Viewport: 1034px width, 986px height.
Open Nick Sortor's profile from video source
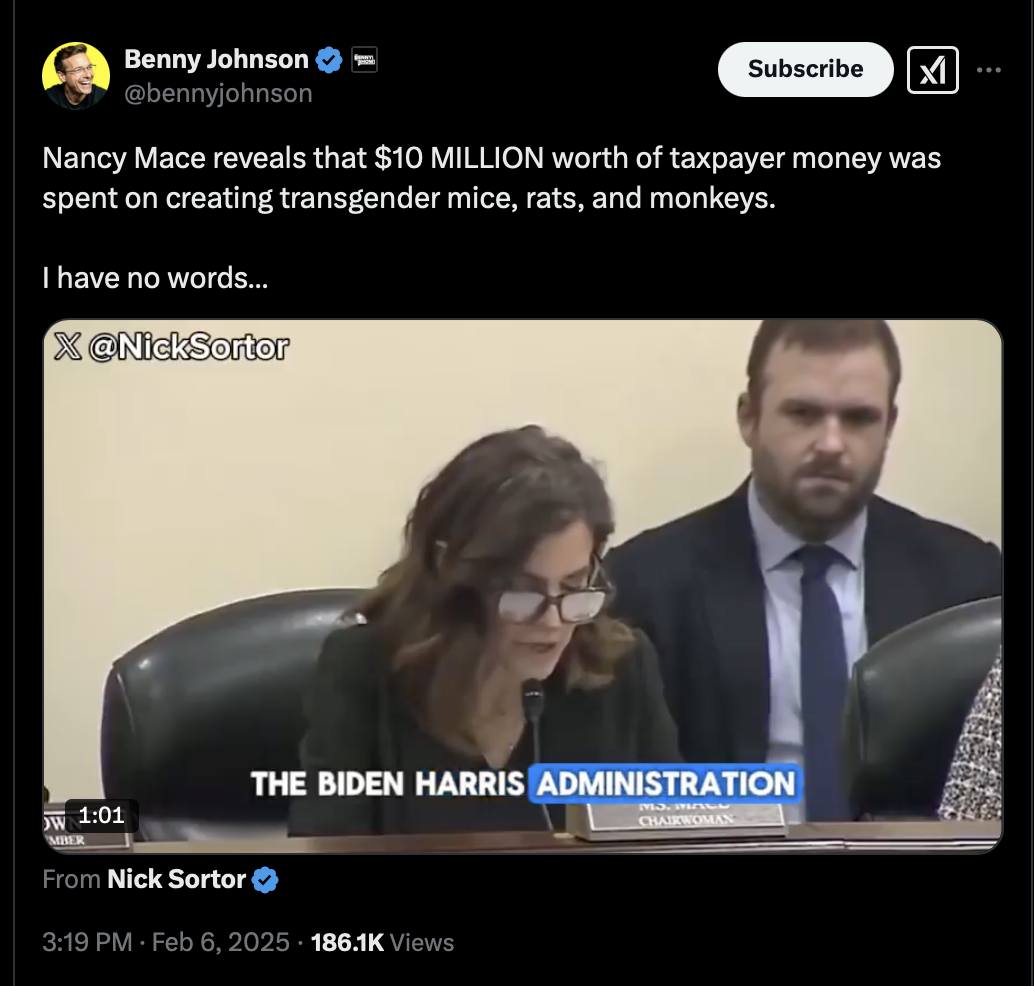pos(176,879)
